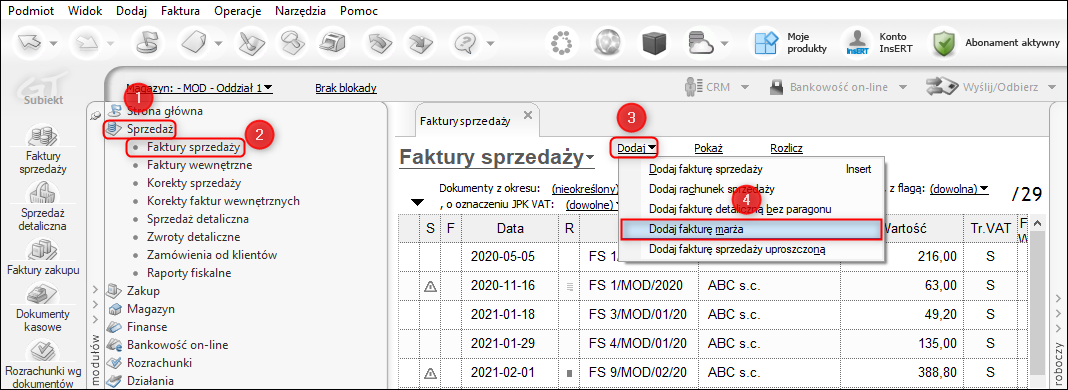Click the green Abonament aktywny shield icon
This screenshot has height=390, width=1068.
(x=943, y=42)
